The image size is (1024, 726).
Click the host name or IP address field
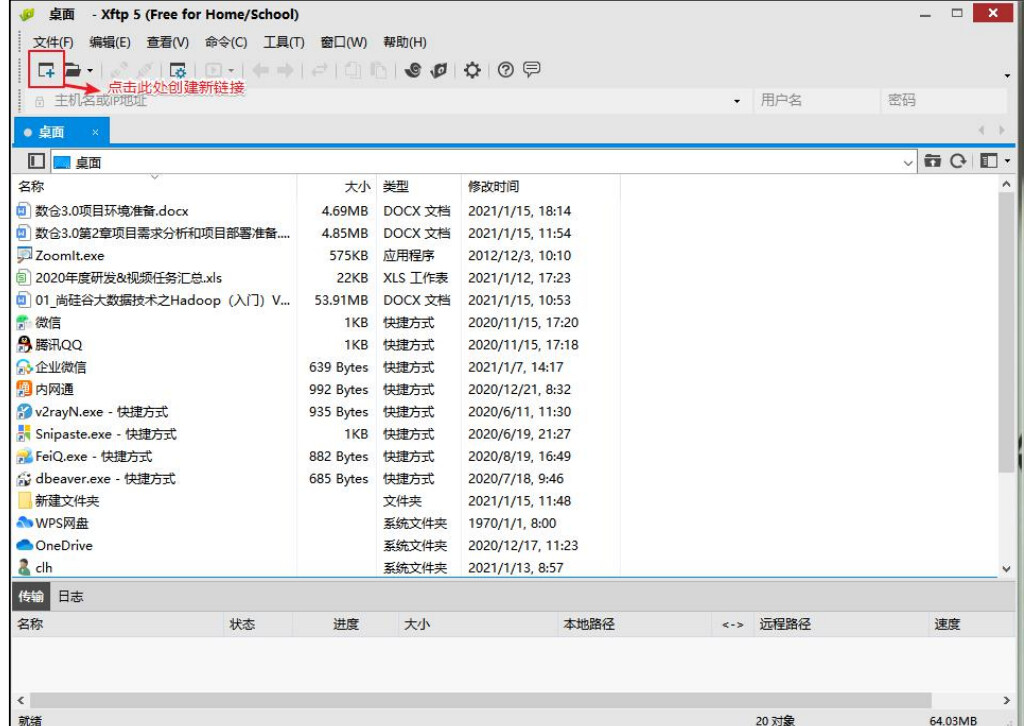pos(388,101)
